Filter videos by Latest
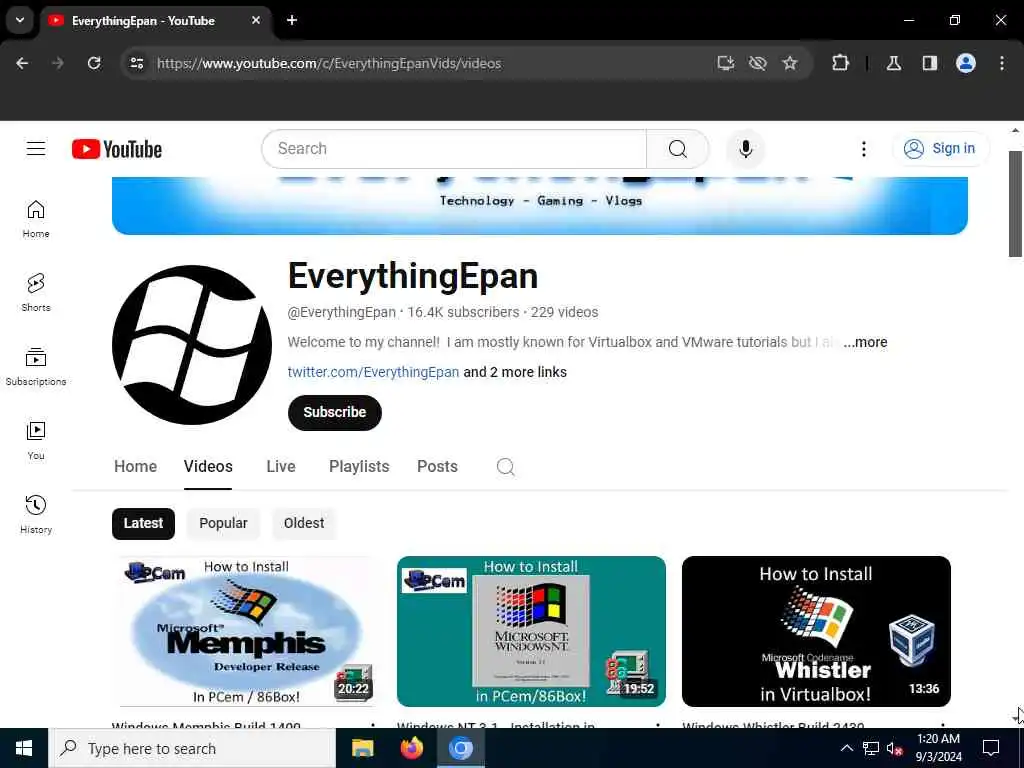This screenshot has width=1024, height=768. (143, 524)
